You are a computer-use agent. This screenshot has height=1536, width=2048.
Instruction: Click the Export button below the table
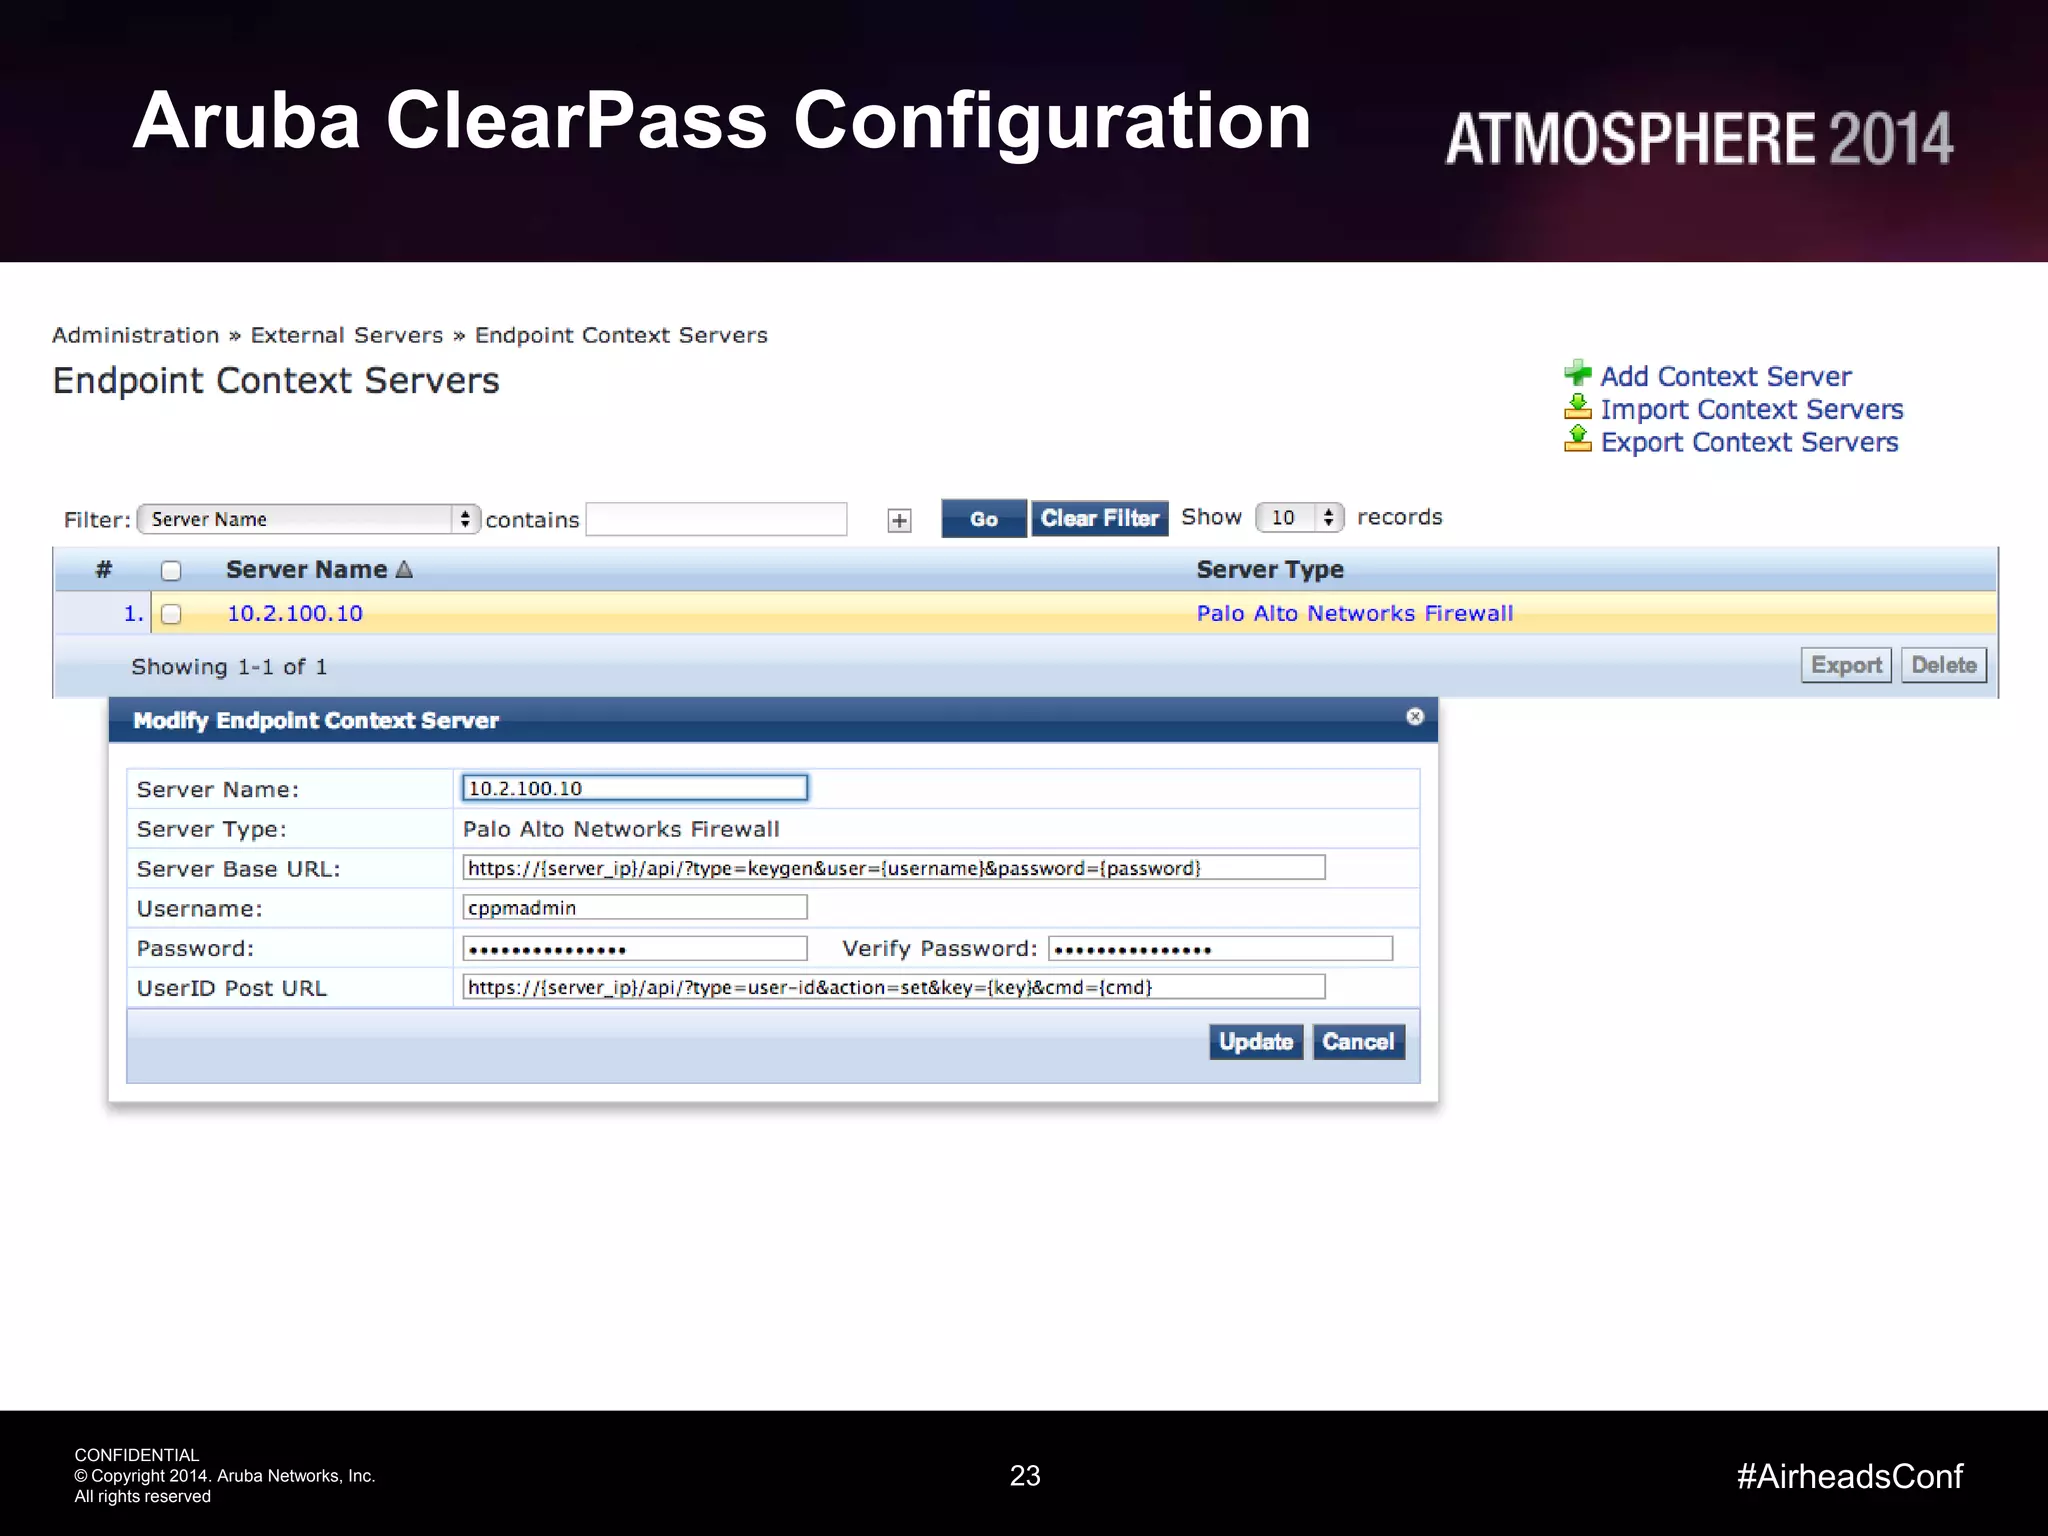[1846, 665]
